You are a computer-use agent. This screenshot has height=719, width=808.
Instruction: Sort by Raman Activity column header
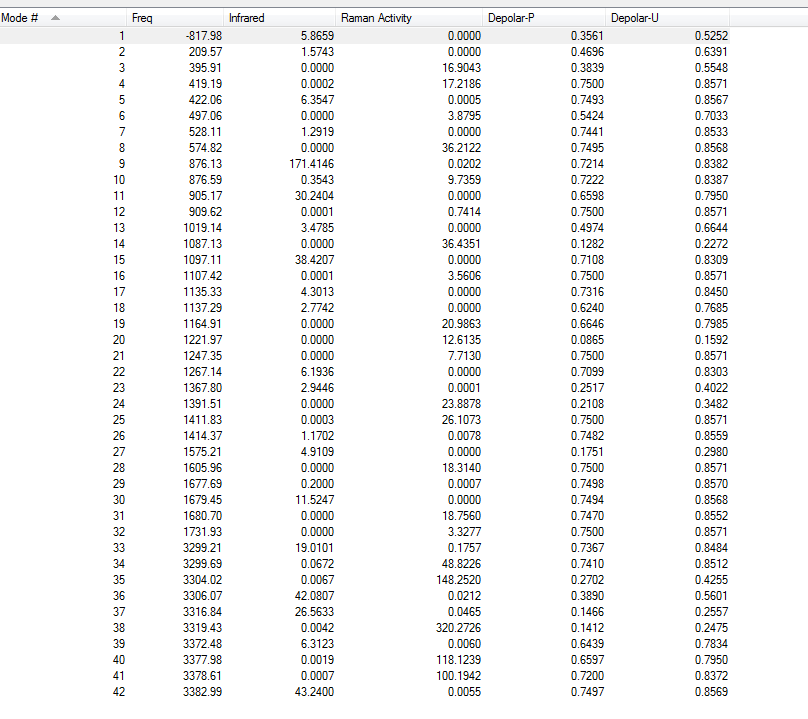[x=409, y=18]
